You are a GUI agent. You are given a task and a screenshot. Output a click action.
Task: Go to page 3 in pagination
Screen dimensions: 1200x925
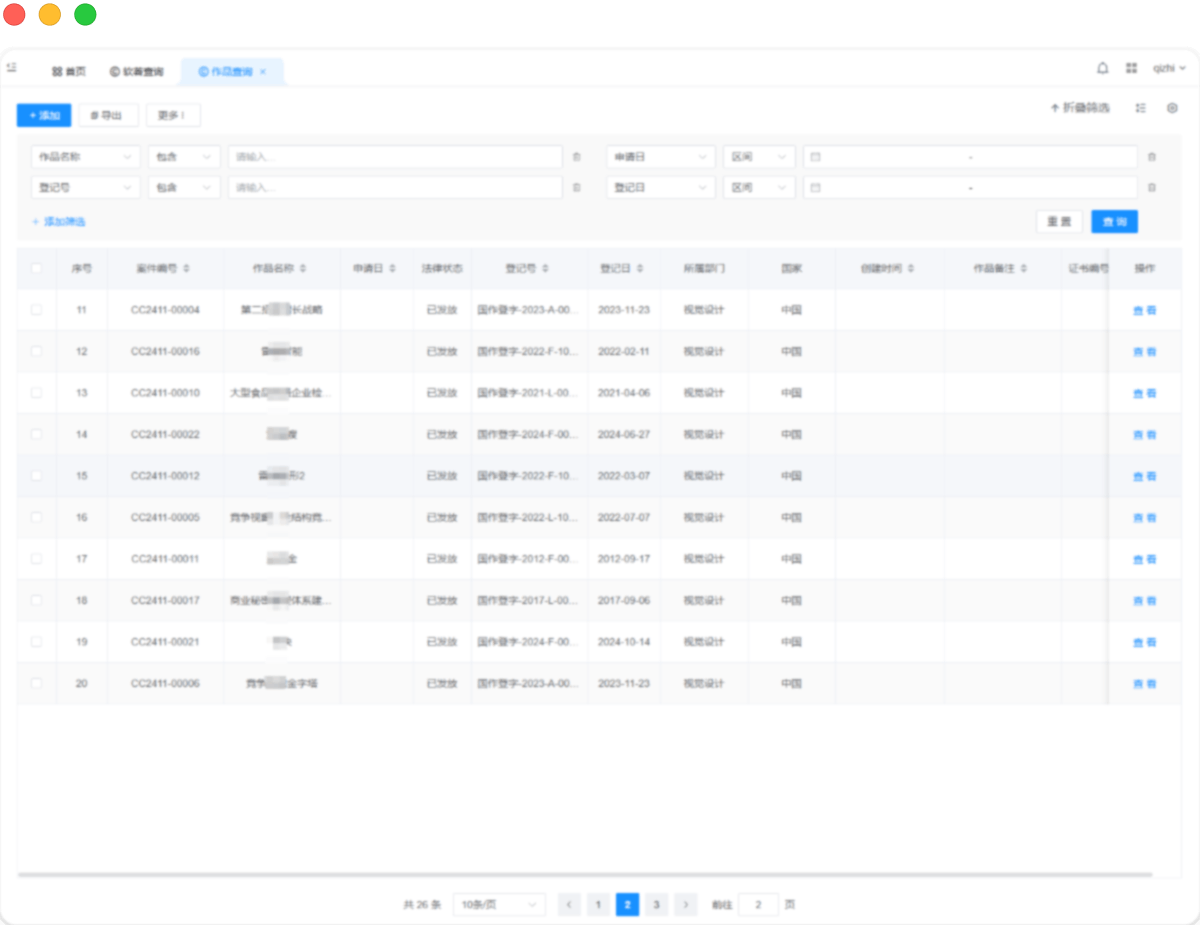pos(656,905)
